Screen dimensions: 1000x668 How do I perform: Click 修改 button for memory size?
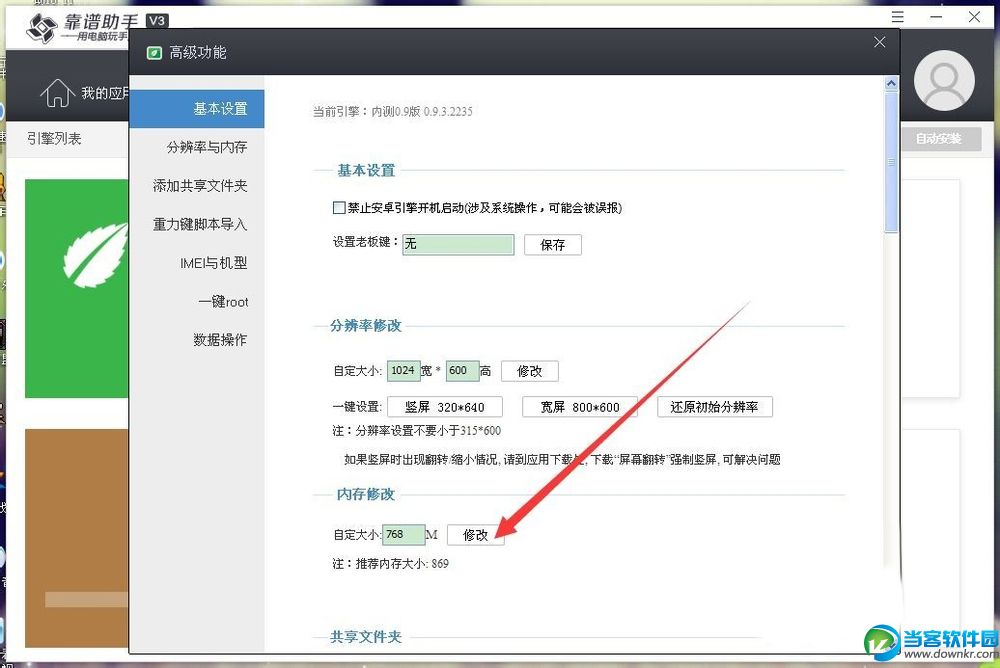pos(475,535)
